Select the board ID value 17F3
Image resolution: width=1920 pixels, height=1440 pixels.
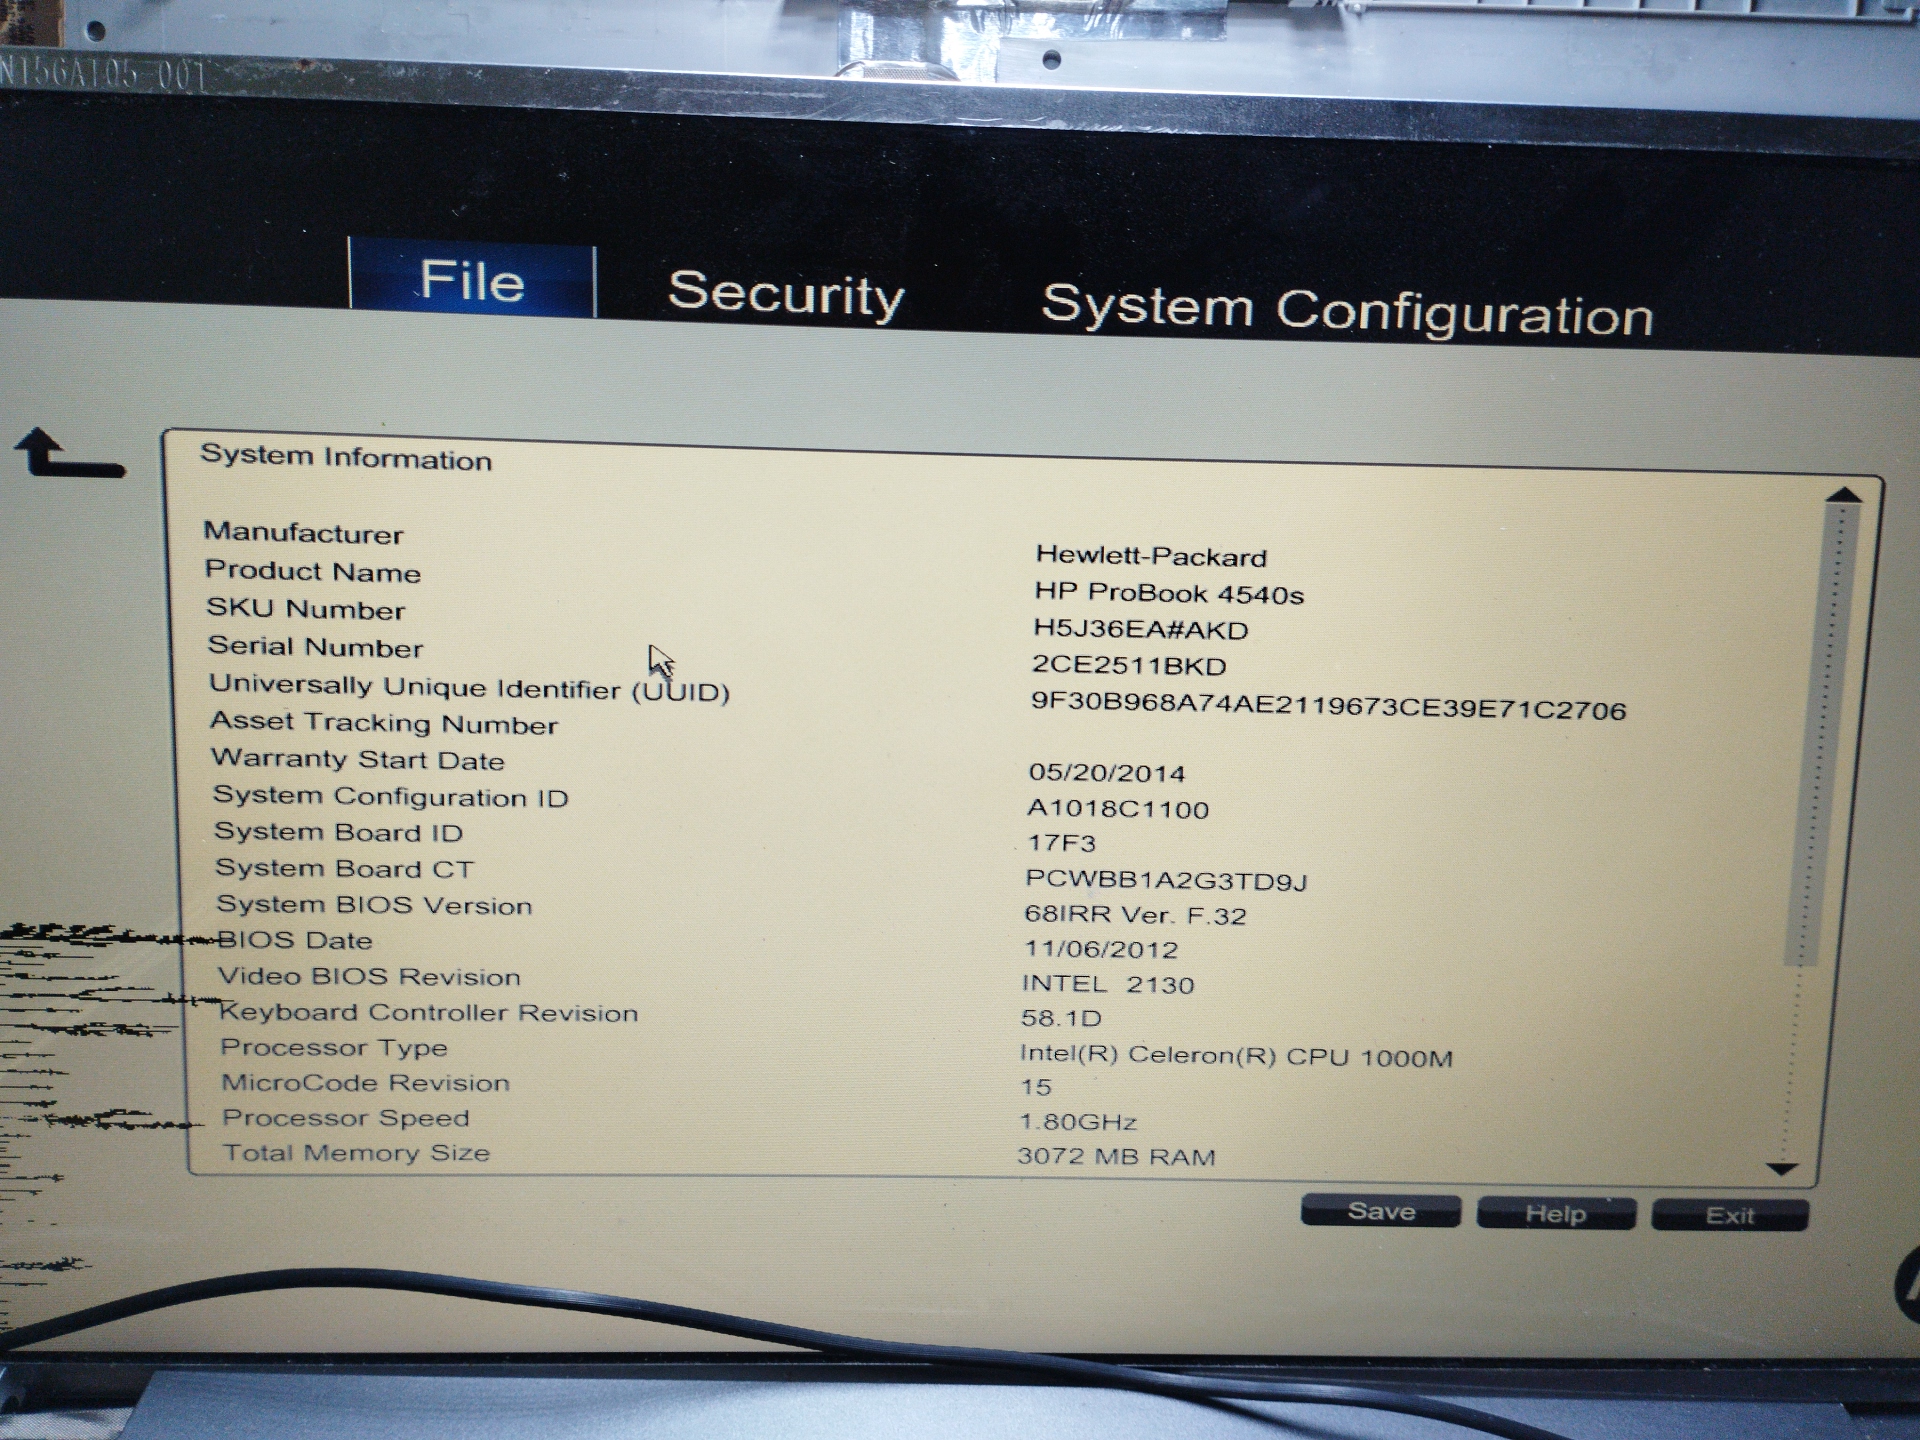1062,843
